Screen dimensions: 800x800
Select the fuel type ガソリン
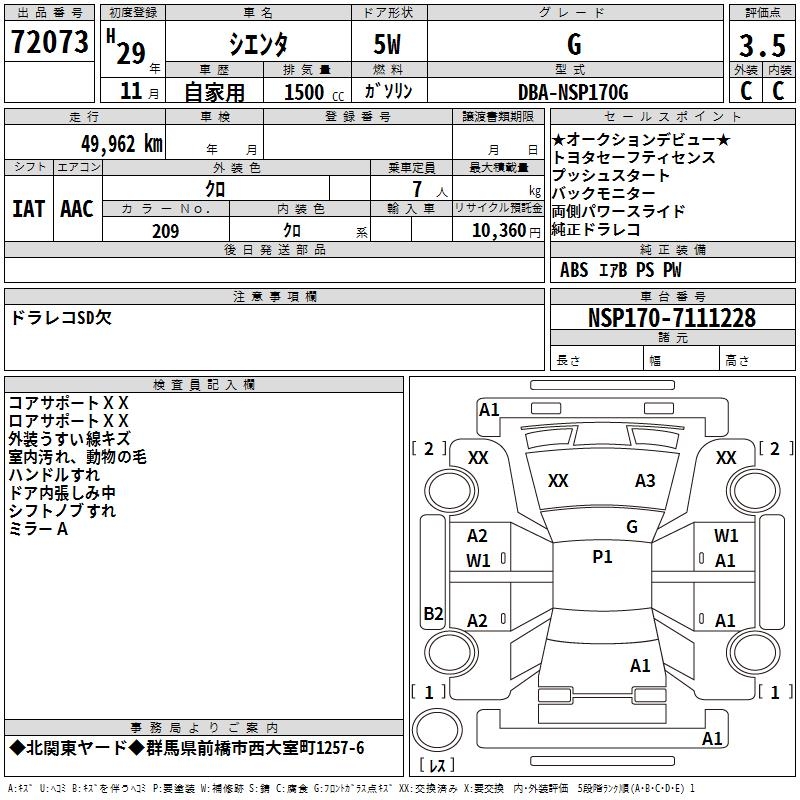[x=388, y=91]
